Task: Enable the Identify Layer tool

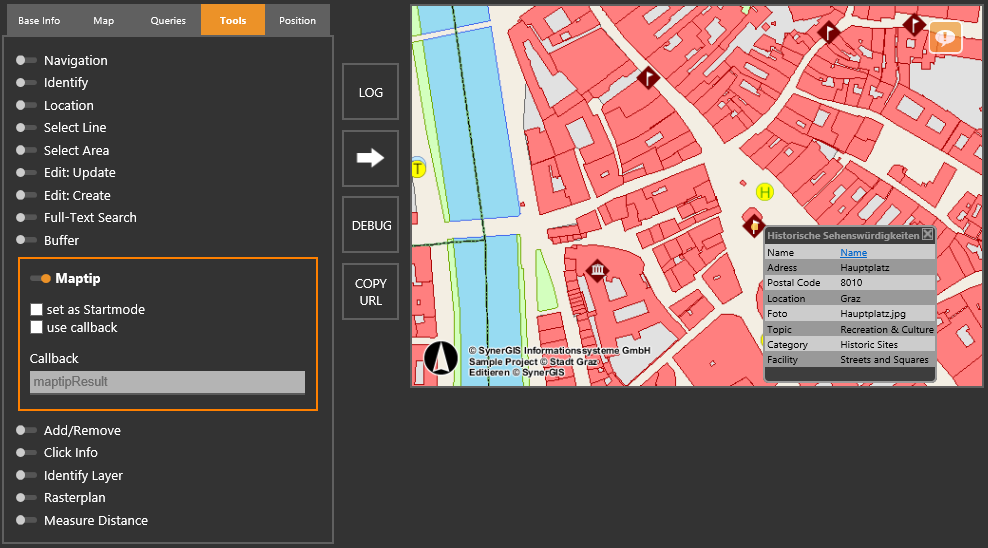Action: tap(26, 475)
